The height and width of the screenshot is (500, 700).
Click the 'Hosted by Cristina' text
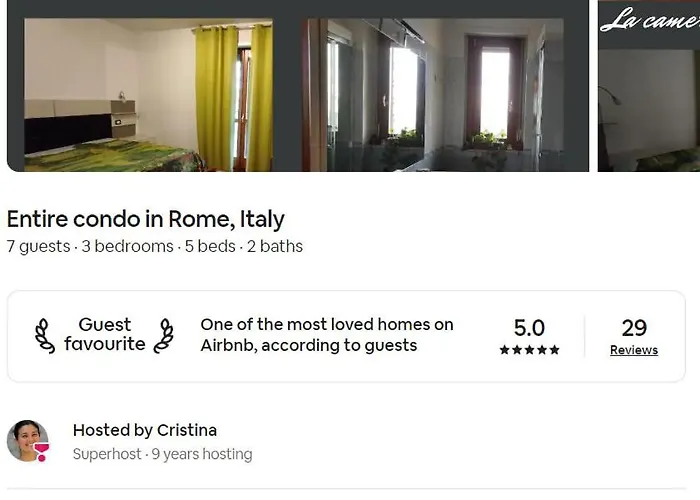[x=145, y=430]
